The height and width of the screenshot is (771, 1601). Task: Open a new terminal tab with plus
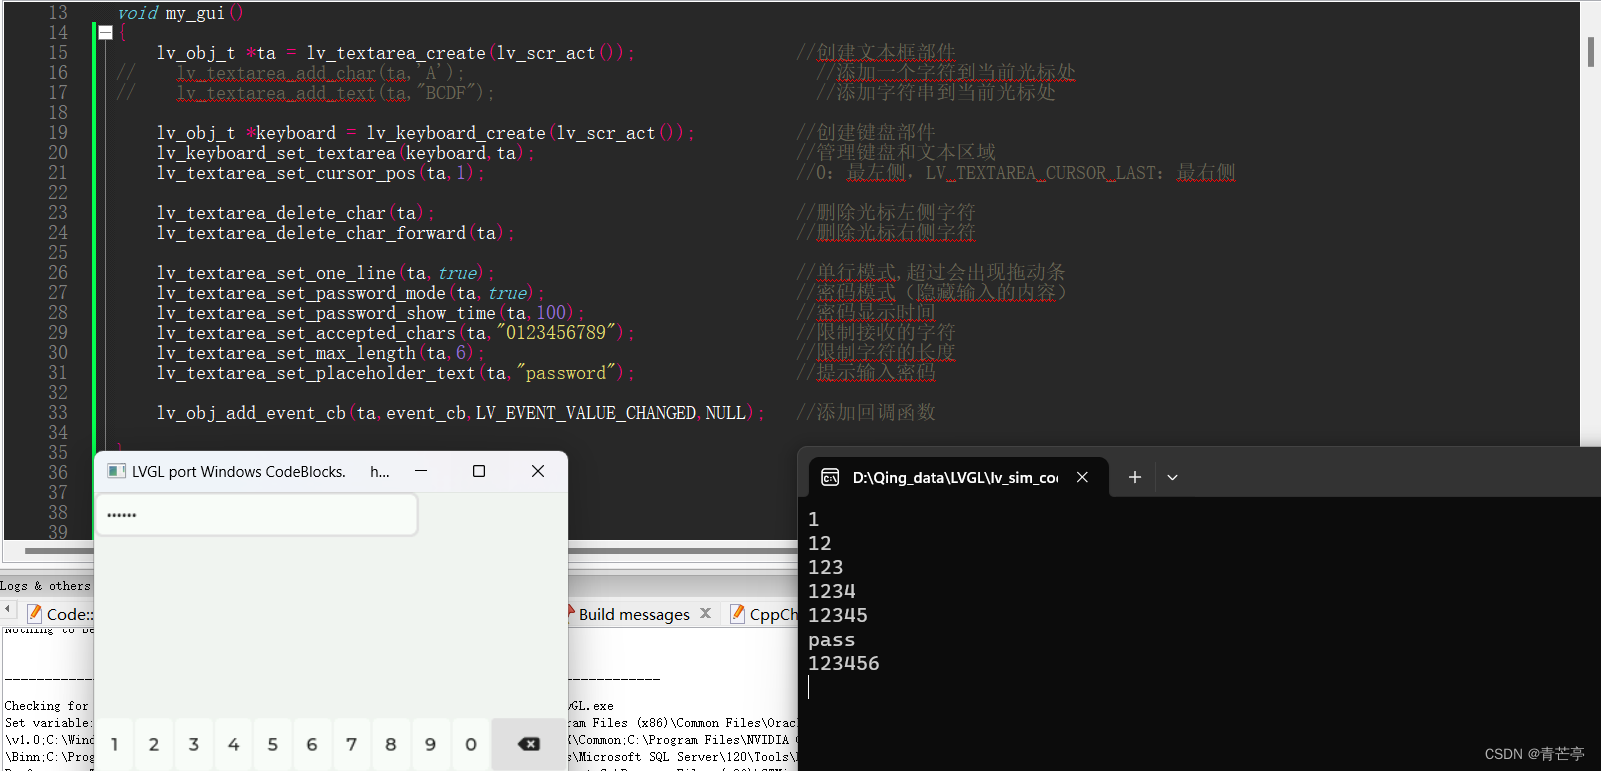coord(1134,477)
